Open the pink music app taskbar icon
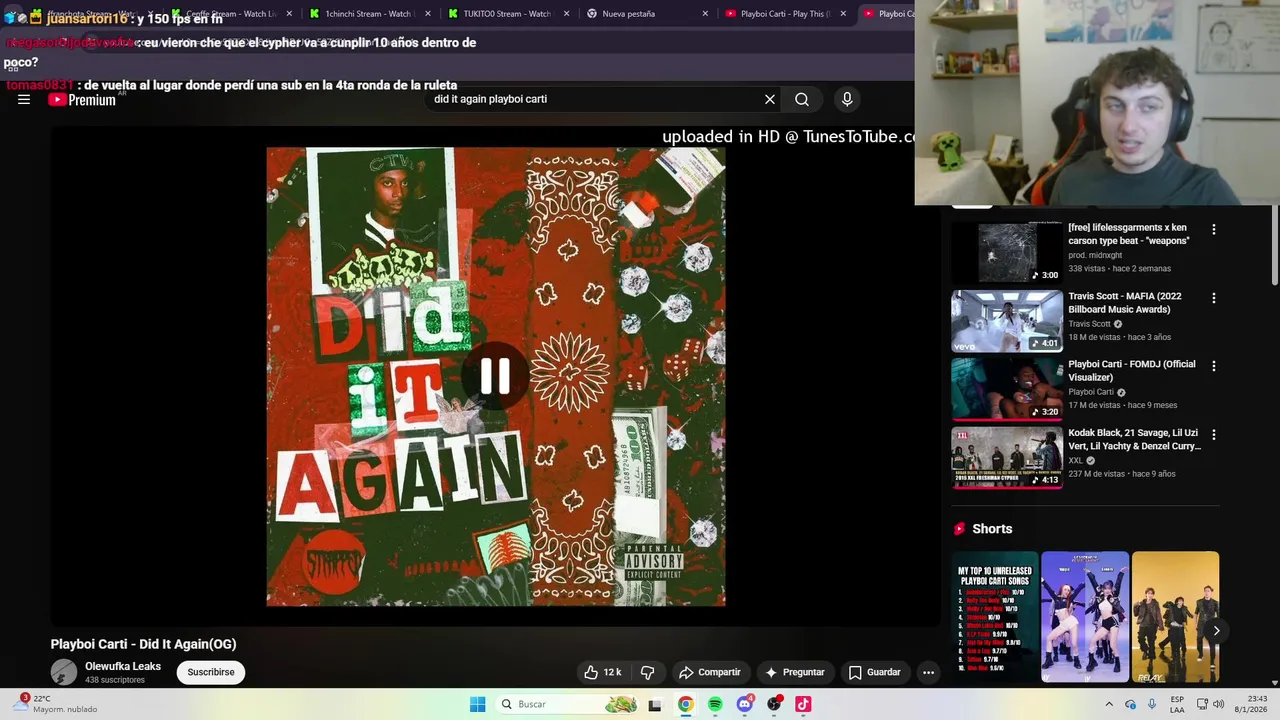Screen dimensions: 1280x720 coord(803,705)
